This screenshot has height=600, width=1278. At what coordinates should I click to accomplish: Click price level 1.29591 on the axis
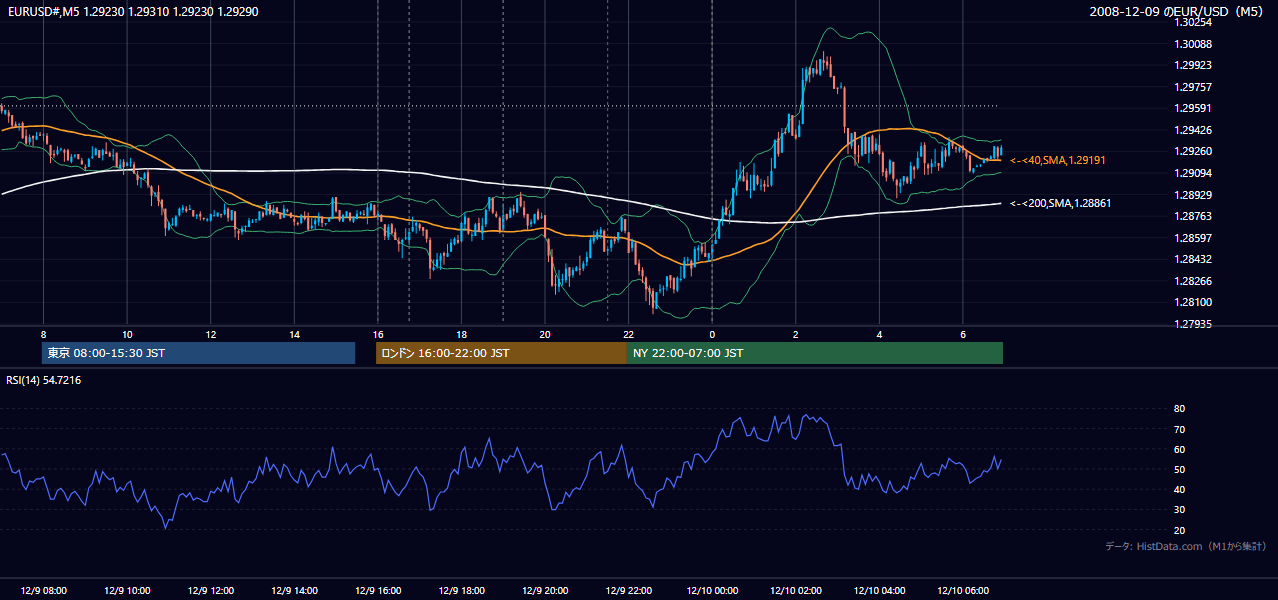point(1193,108)
